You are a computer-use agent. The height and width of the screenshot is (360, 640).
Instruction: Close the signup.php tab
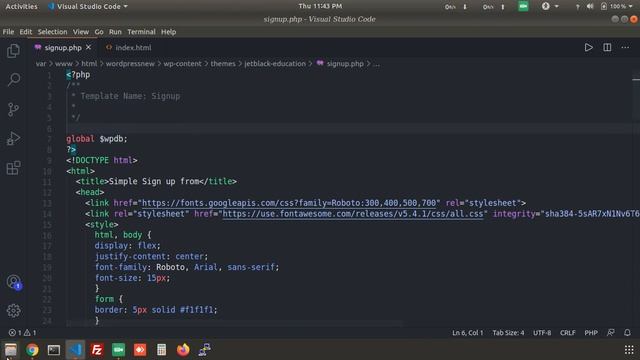pos(88,47)
